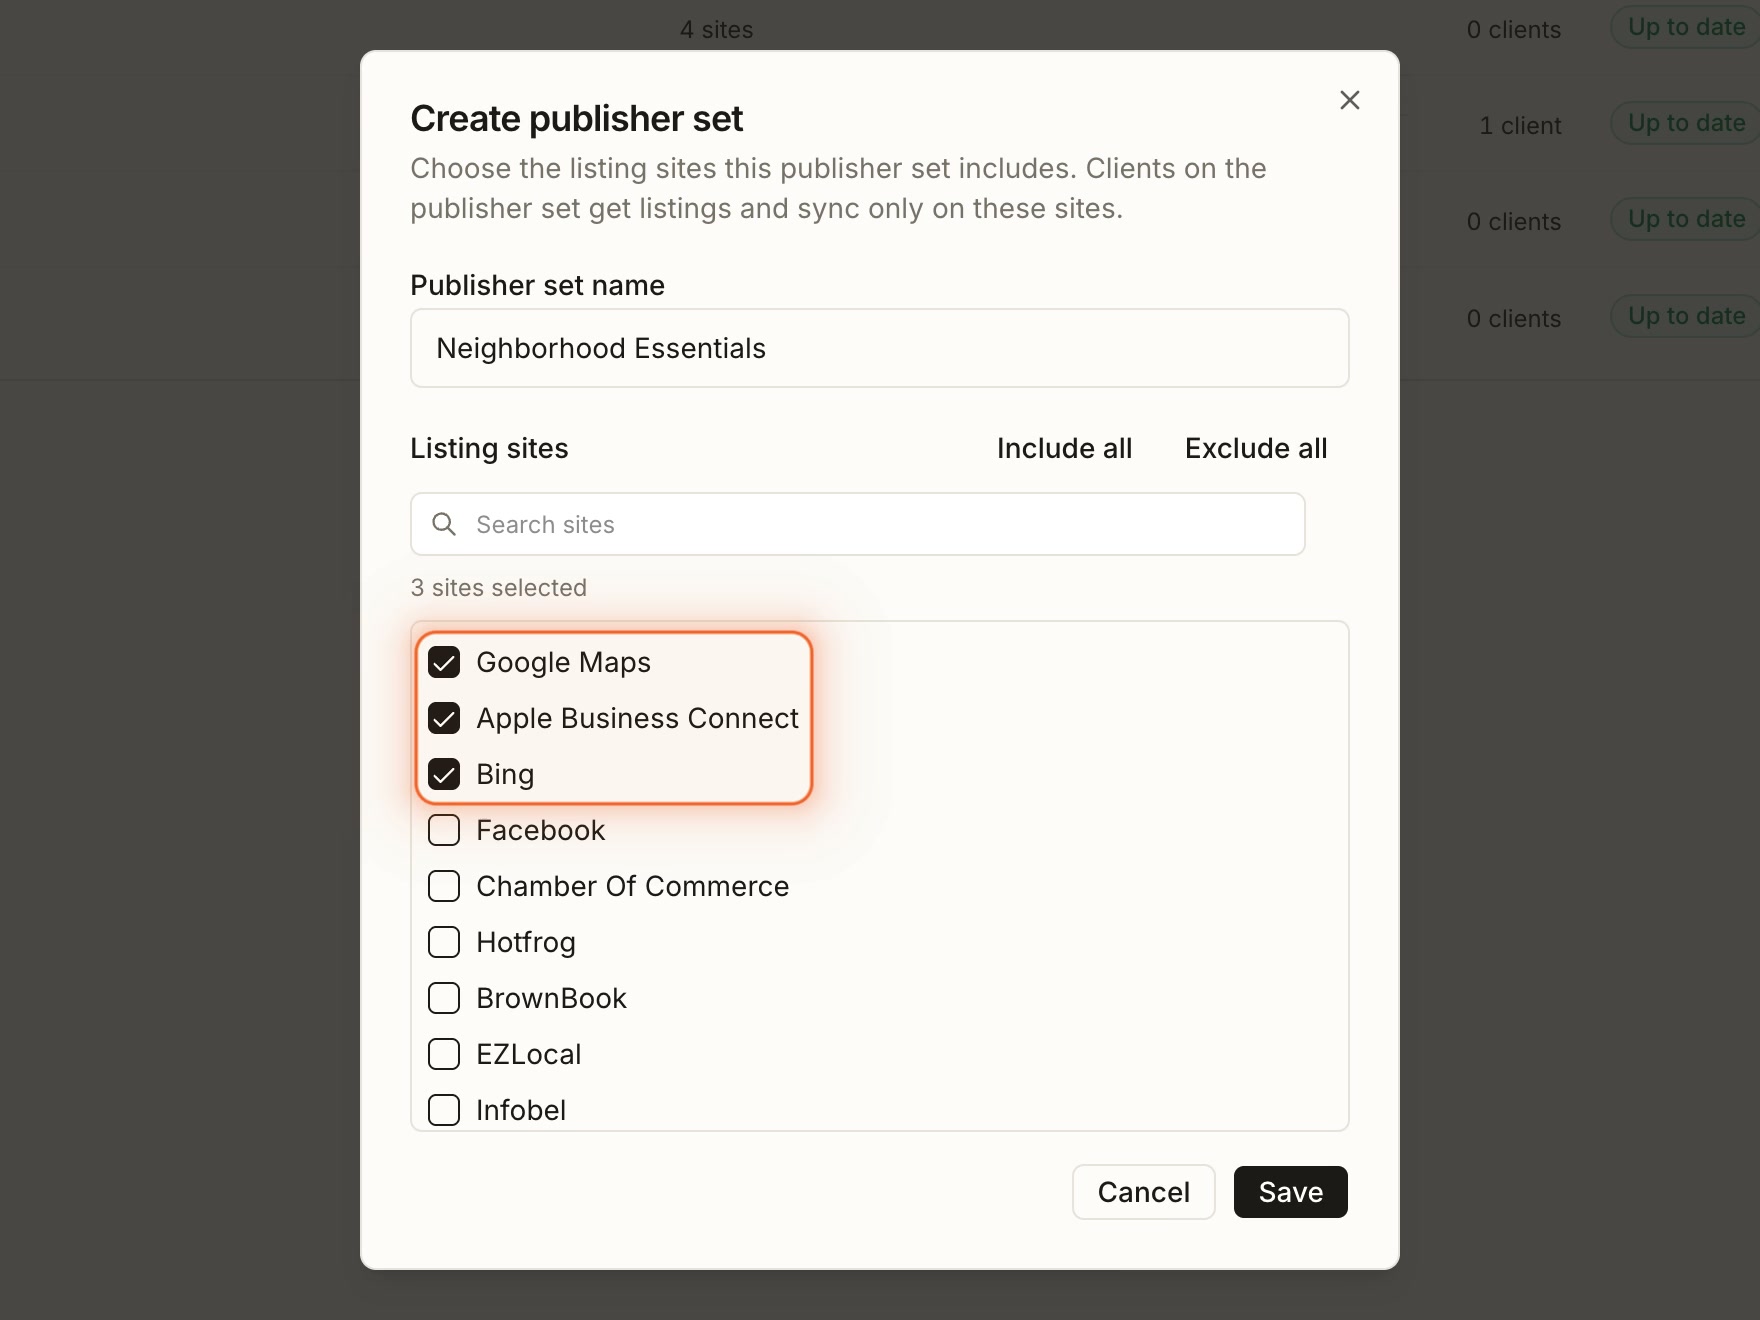Viewport: 1760px width, 1320px height.
Task: Click the Infobel label text
Action: click(521, 1110)
